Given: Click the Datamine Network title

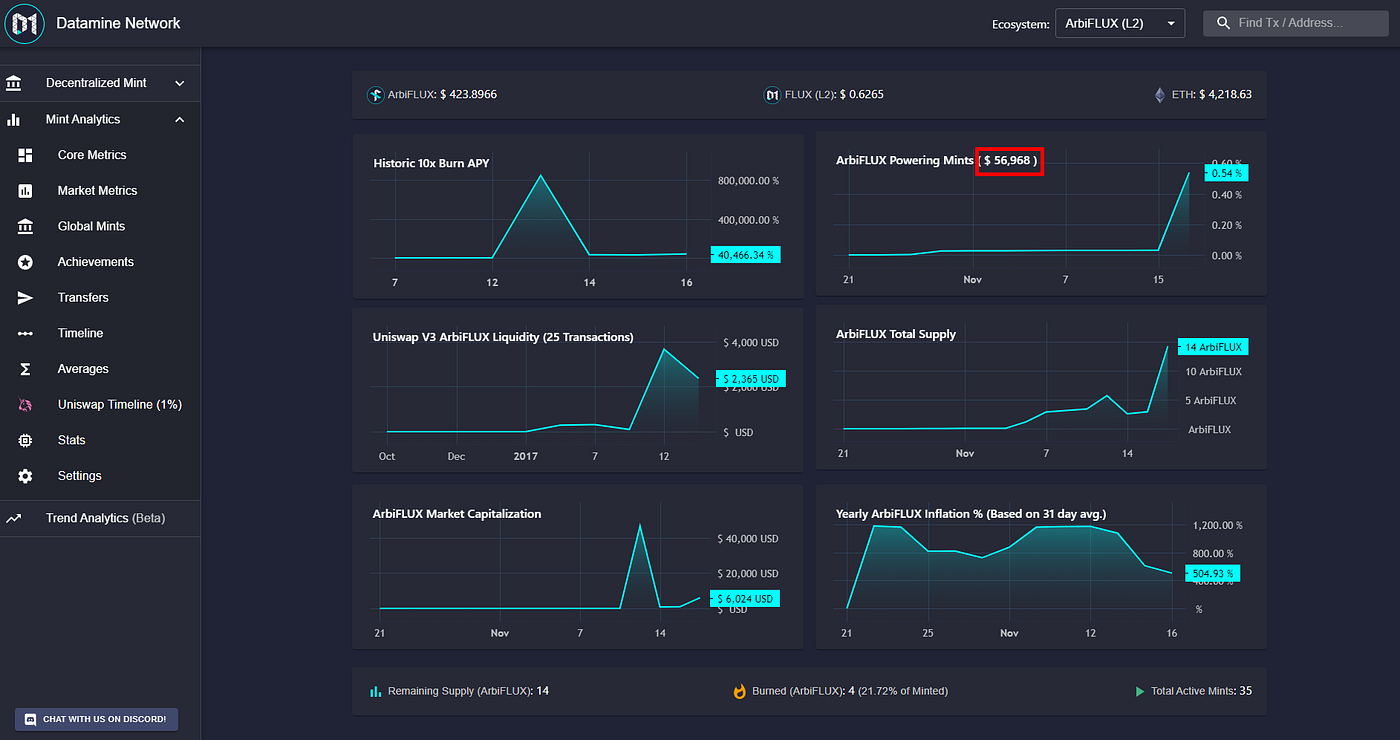Looking at the screenshot, I should click(x=119, y=22).
